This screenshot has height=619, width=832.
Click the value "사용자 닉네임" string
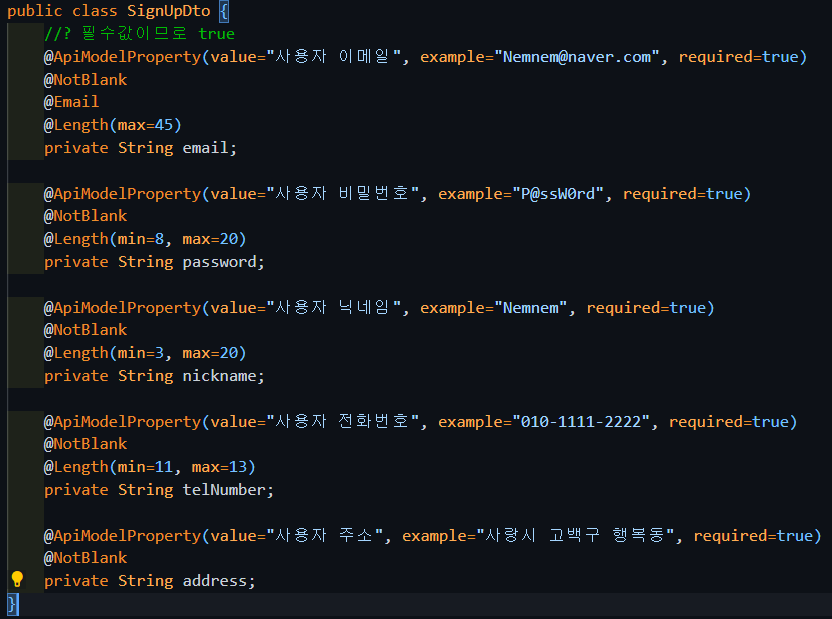coord(333,308)
